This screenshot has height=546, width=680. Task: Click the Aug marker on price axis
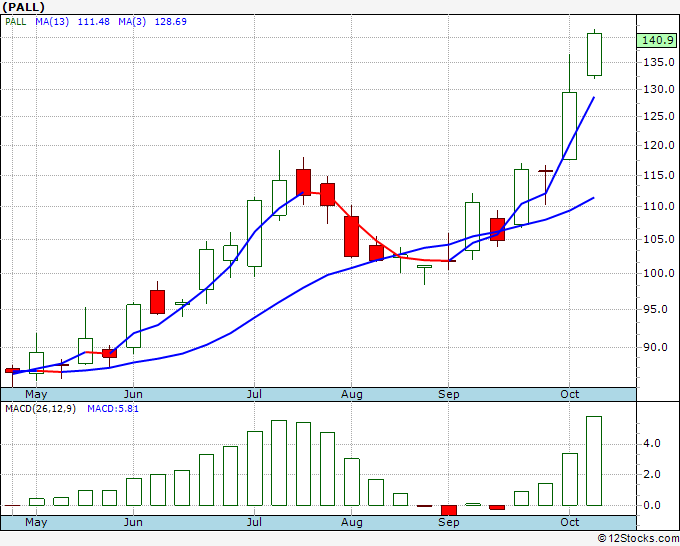[351, 394]
